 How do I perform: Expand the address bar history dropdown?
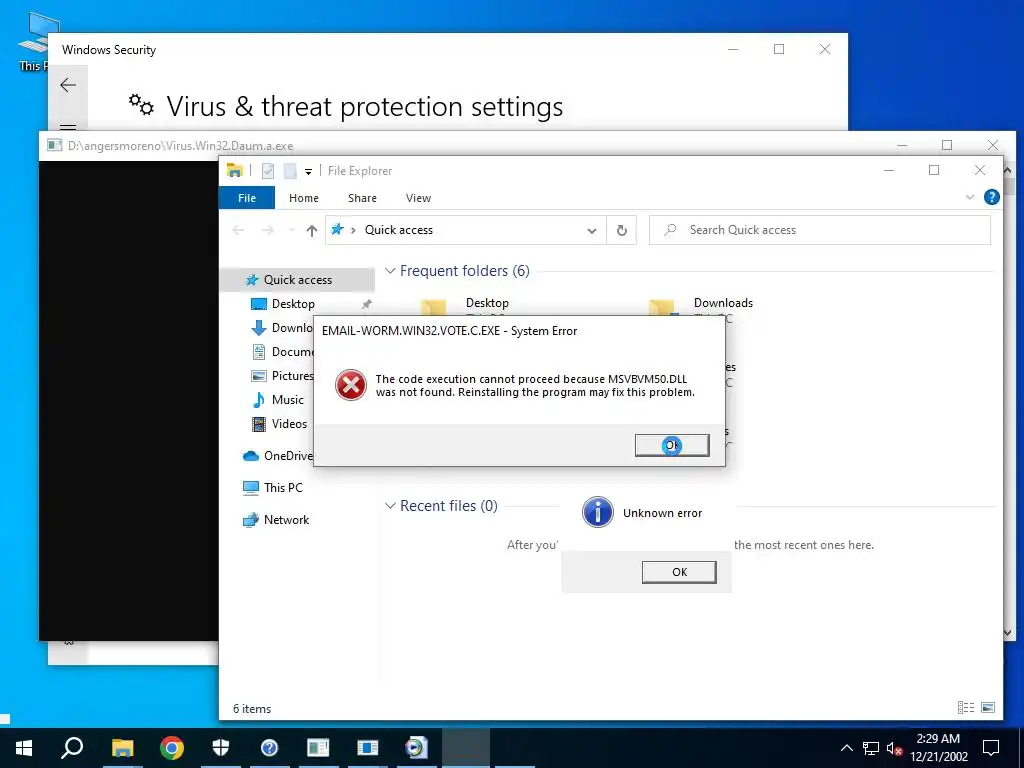click(x=592, y=231)
